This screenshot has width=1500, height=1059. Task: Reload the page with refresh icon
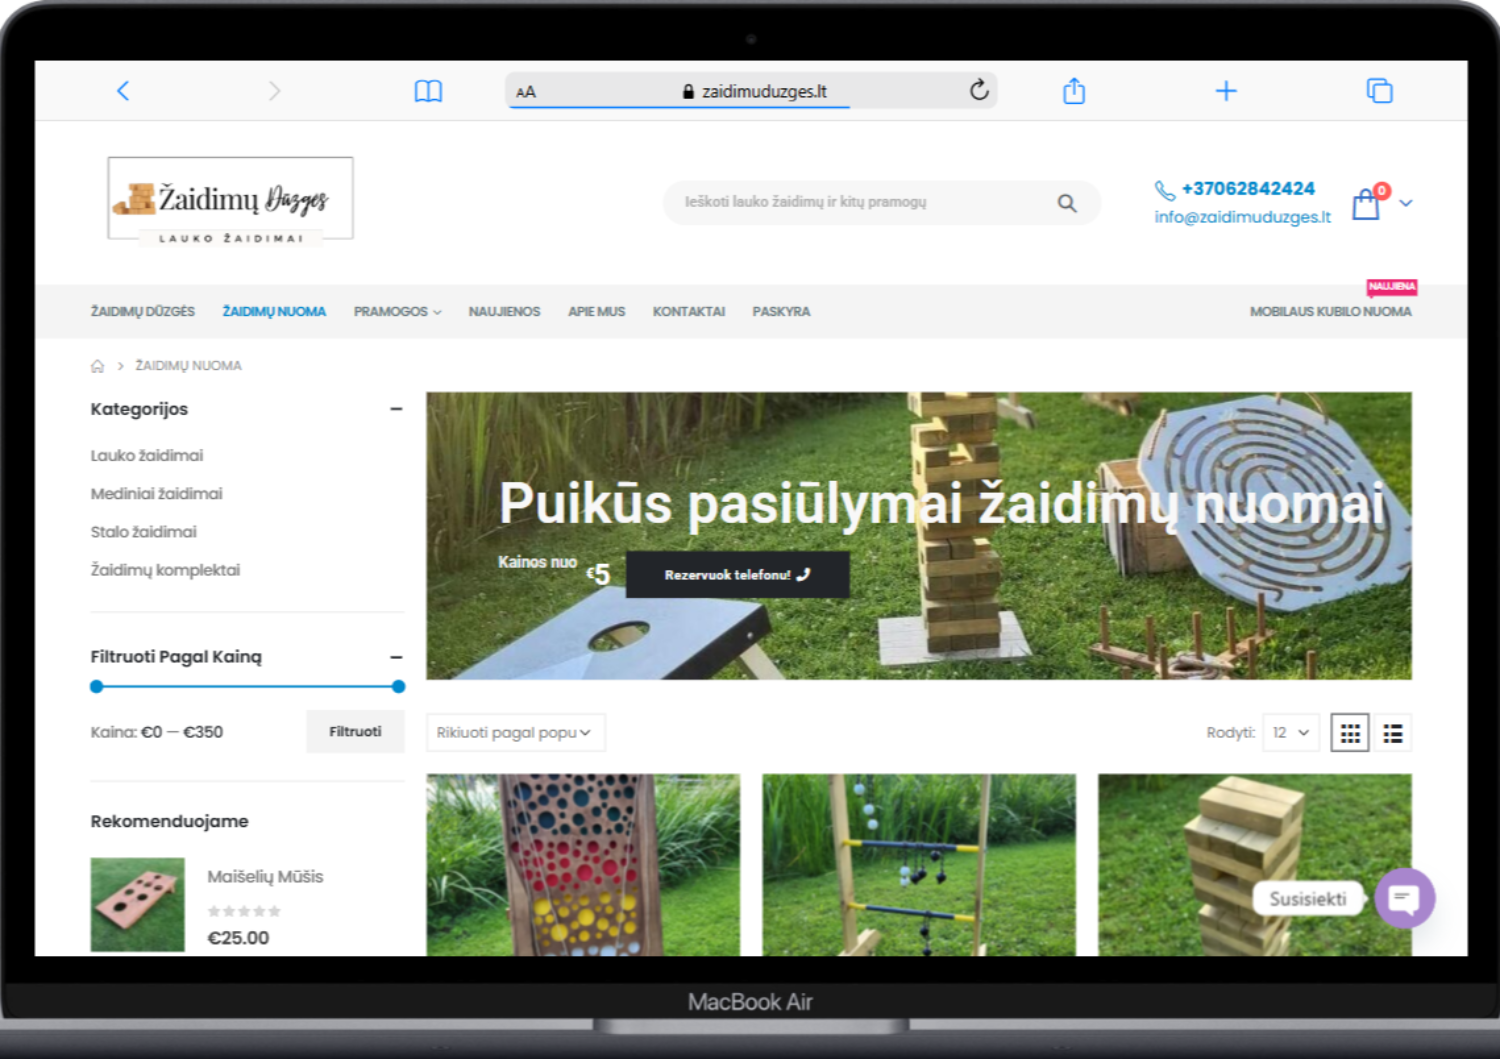tap(979, 91)
